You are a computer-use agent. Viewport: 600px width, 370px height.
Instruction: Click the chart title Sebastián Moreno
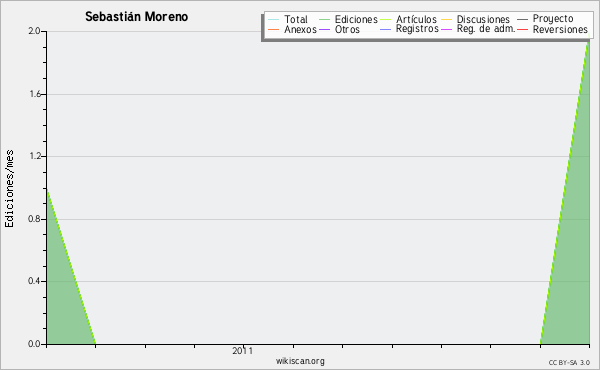137,17
